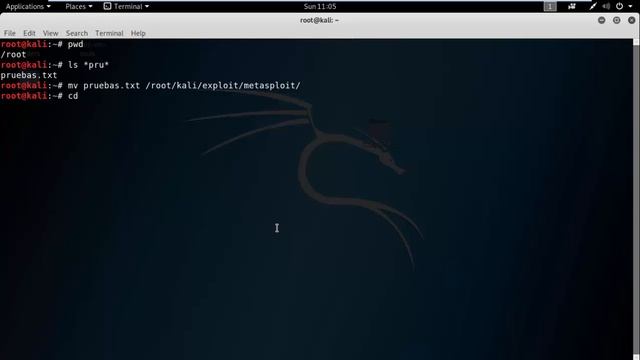Screen dimensions: 640x360
Task: Click the power icon in top bar
Action: click(620, 7)
